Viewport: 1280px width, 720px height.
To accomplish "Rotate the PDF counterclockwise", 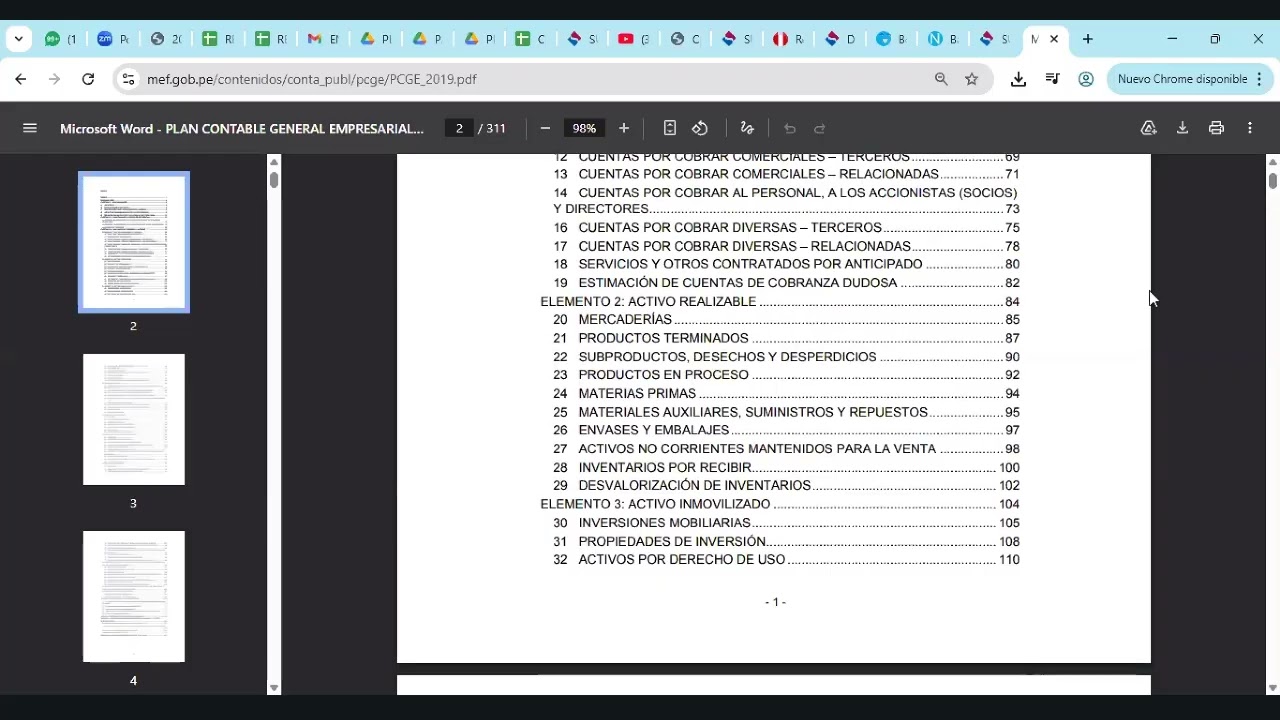I will point(700,128).
